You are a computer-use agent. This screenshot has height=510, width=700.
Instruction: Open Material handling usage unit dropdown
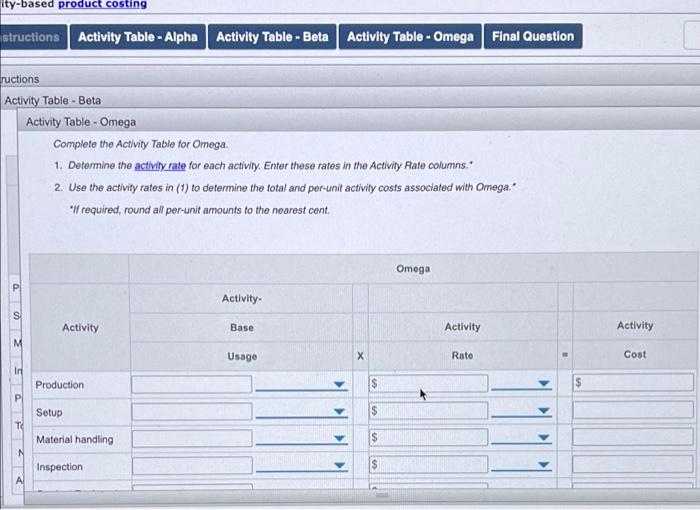click(x=301, y=438)
